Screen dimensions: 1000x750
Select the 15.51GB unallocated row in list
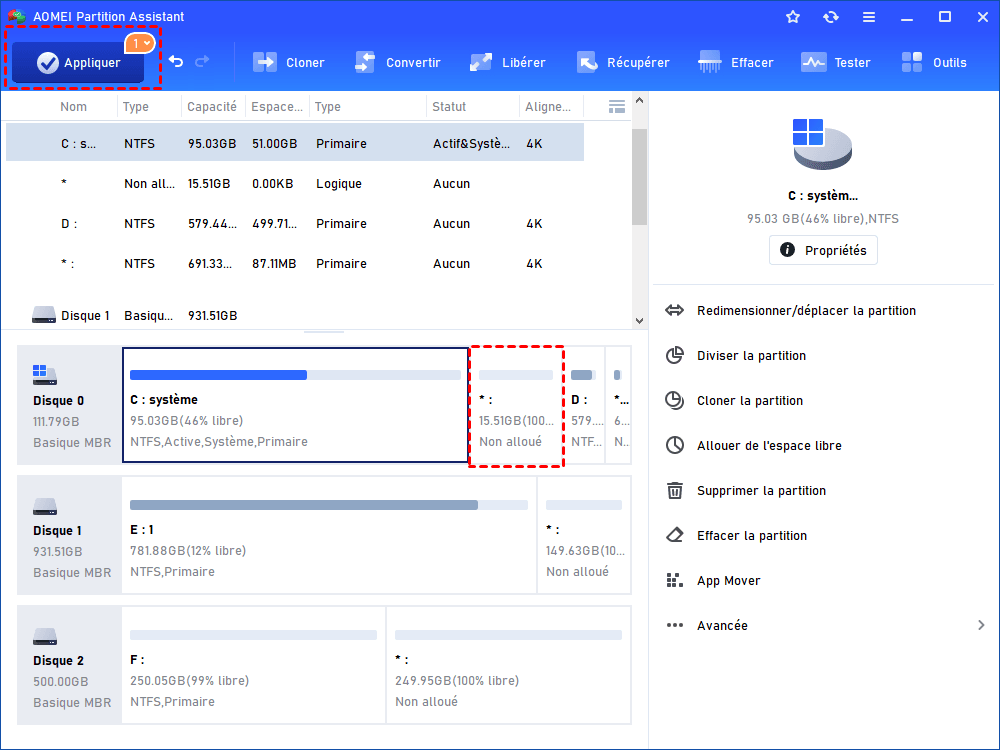click(x=295, y=184)
